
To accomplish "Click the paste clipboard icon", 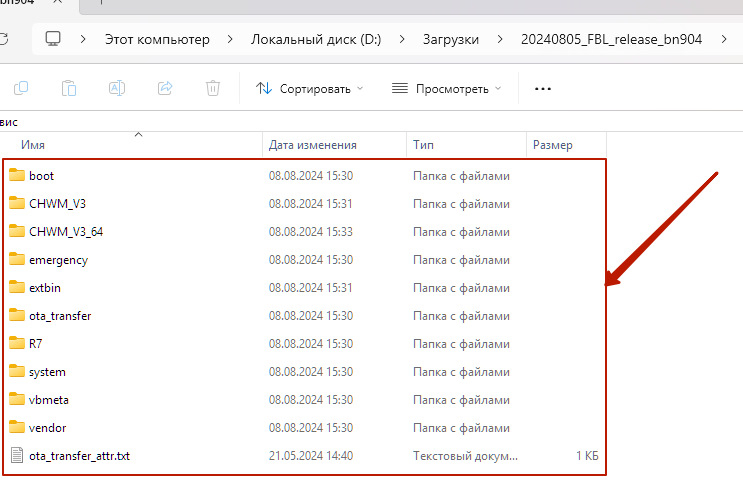I will coord(69,88).
